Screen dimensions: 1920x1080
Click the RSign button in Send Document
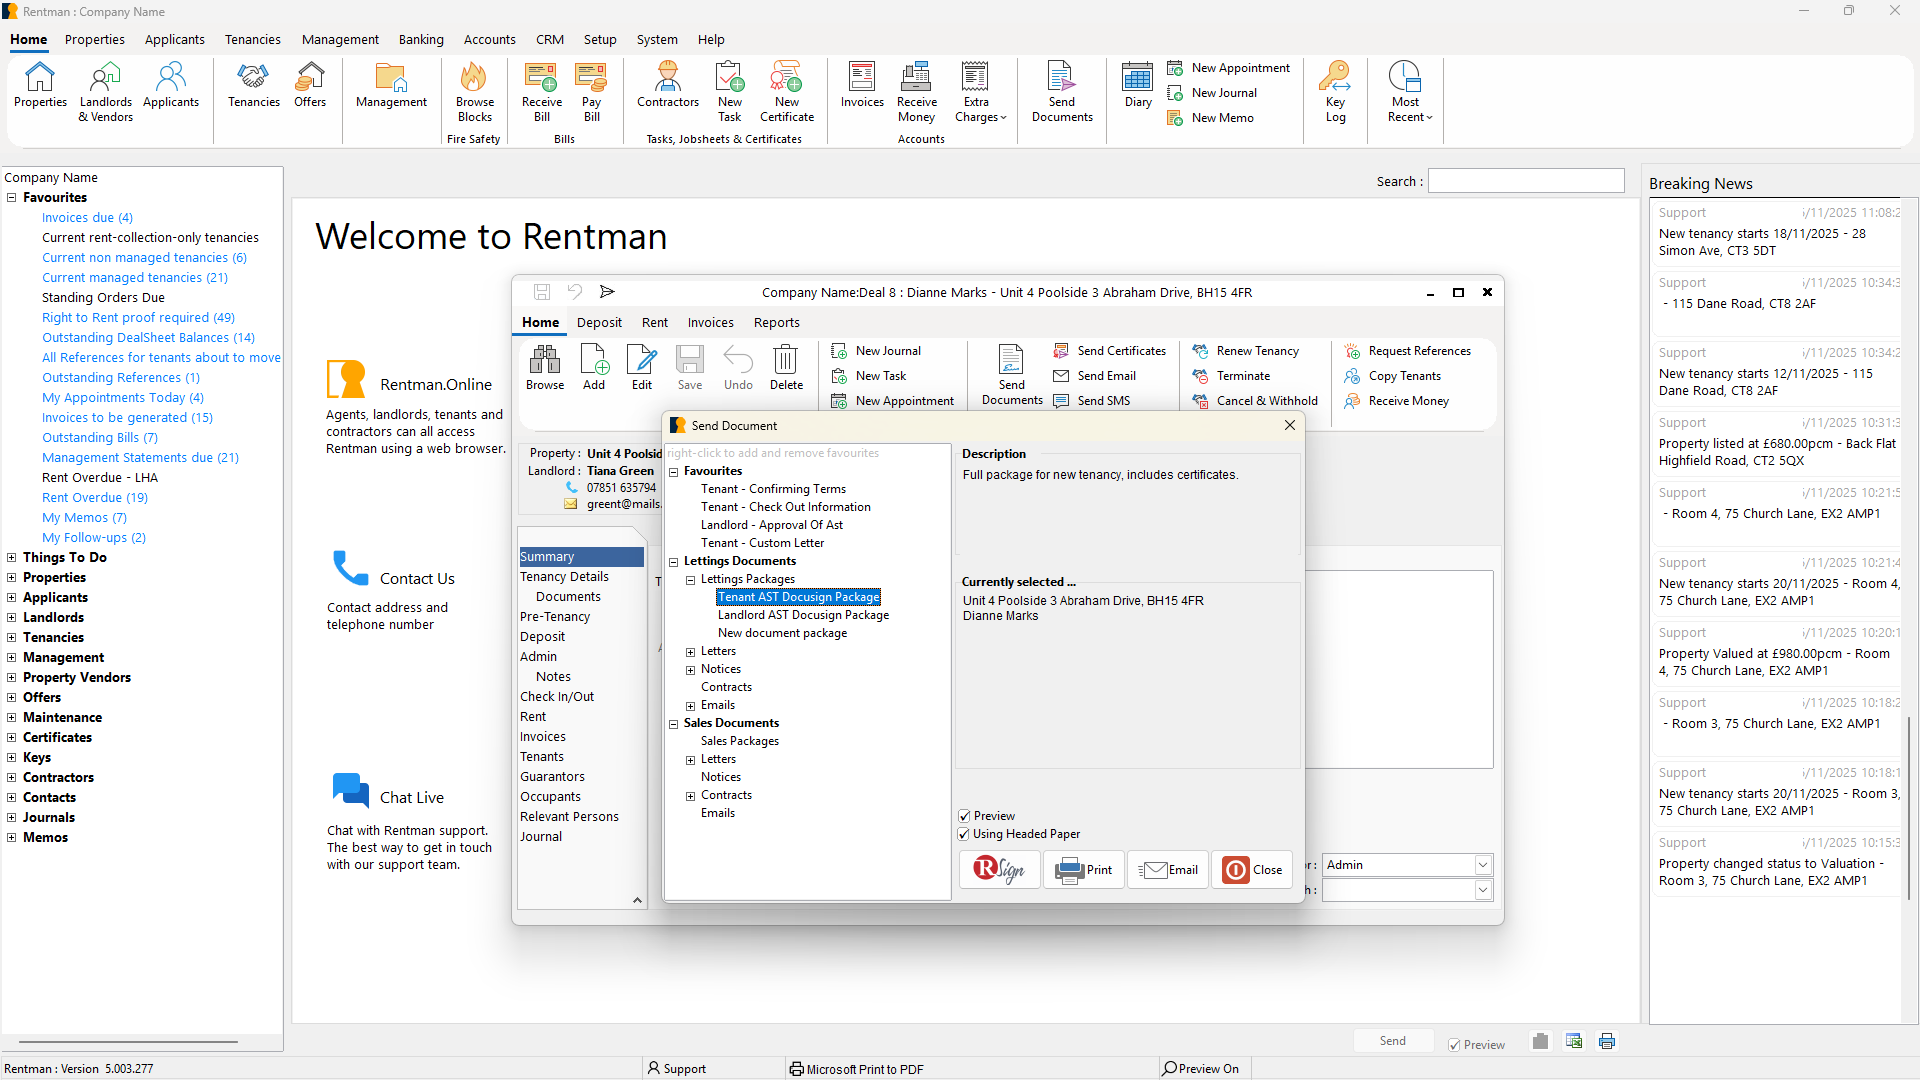(x=999, y=870)
